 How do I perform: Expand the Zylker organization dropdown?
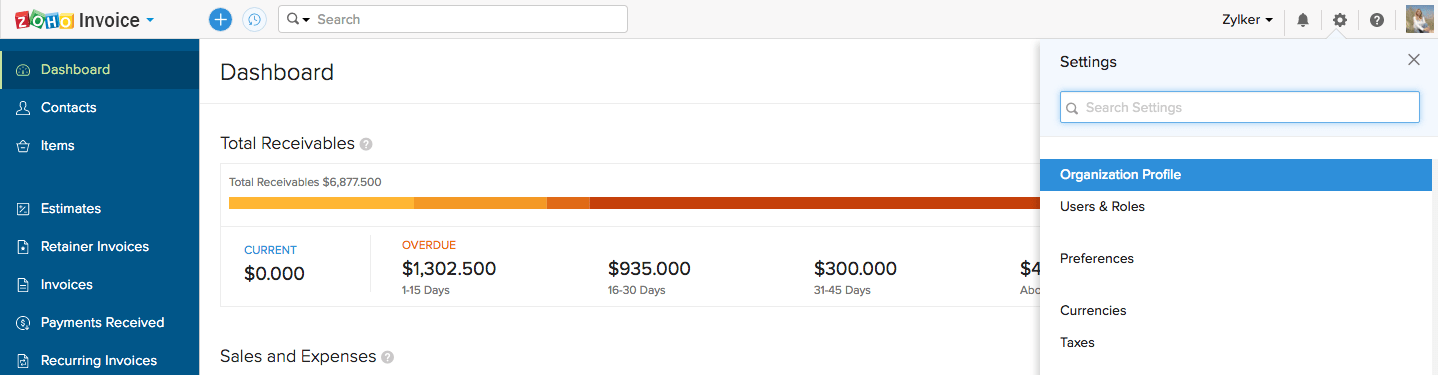coord(1247,20)
